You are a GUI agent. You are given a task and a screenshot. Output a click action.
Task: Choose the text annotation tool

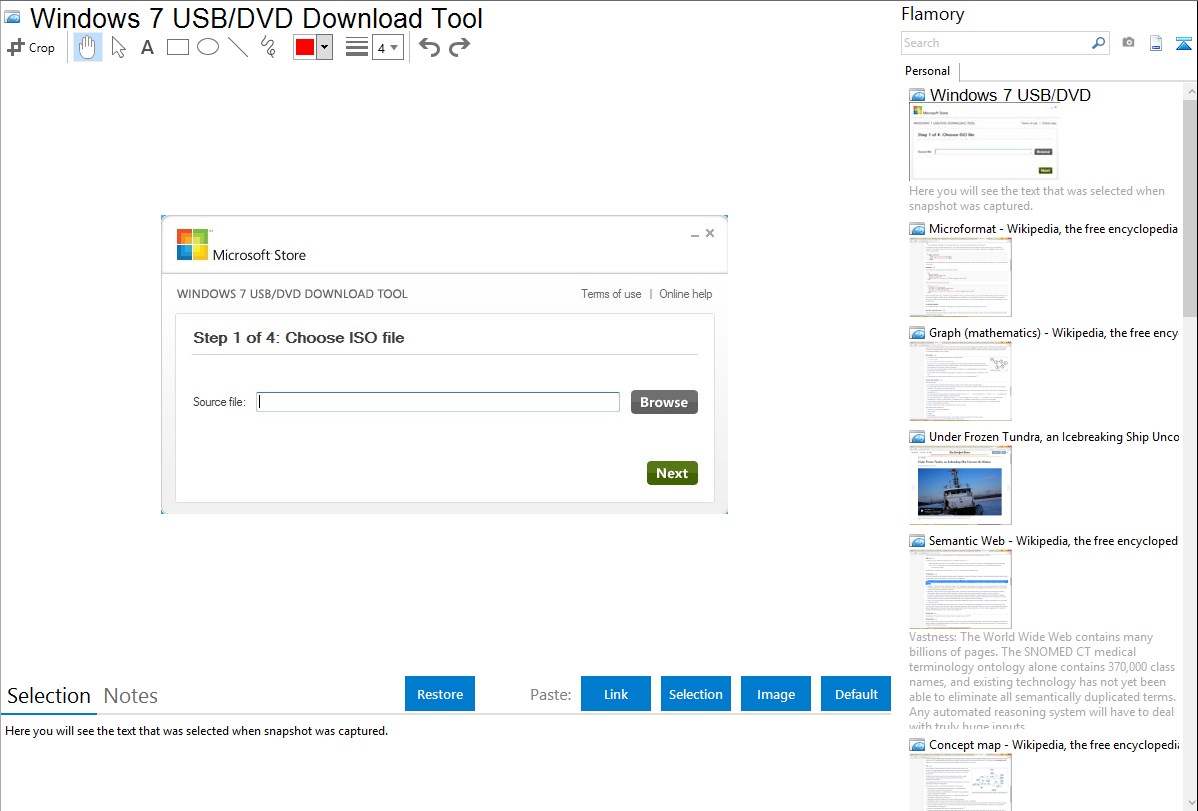(x=147, y=47)
